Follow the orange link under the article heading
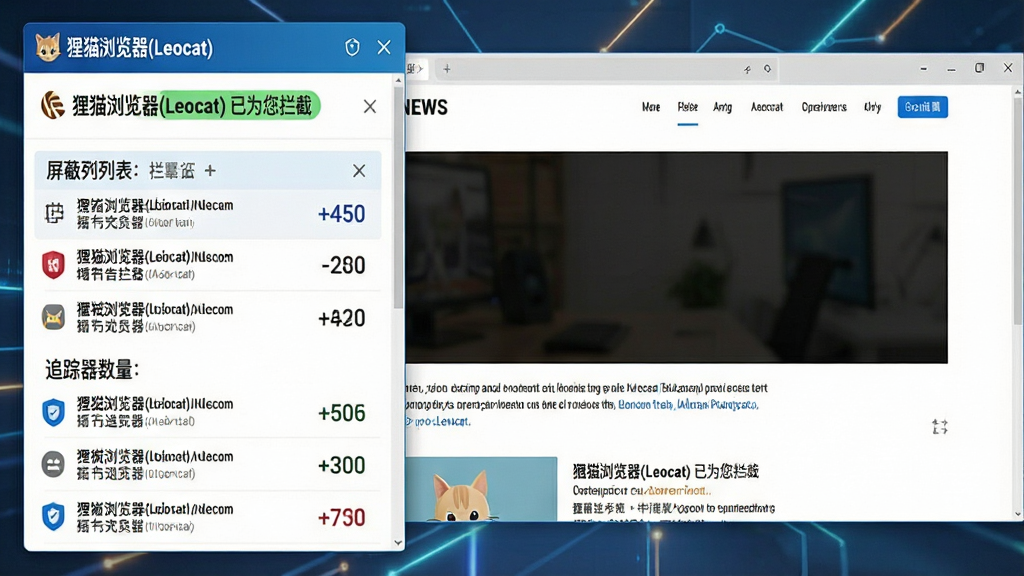 click(x=679, y=490)
